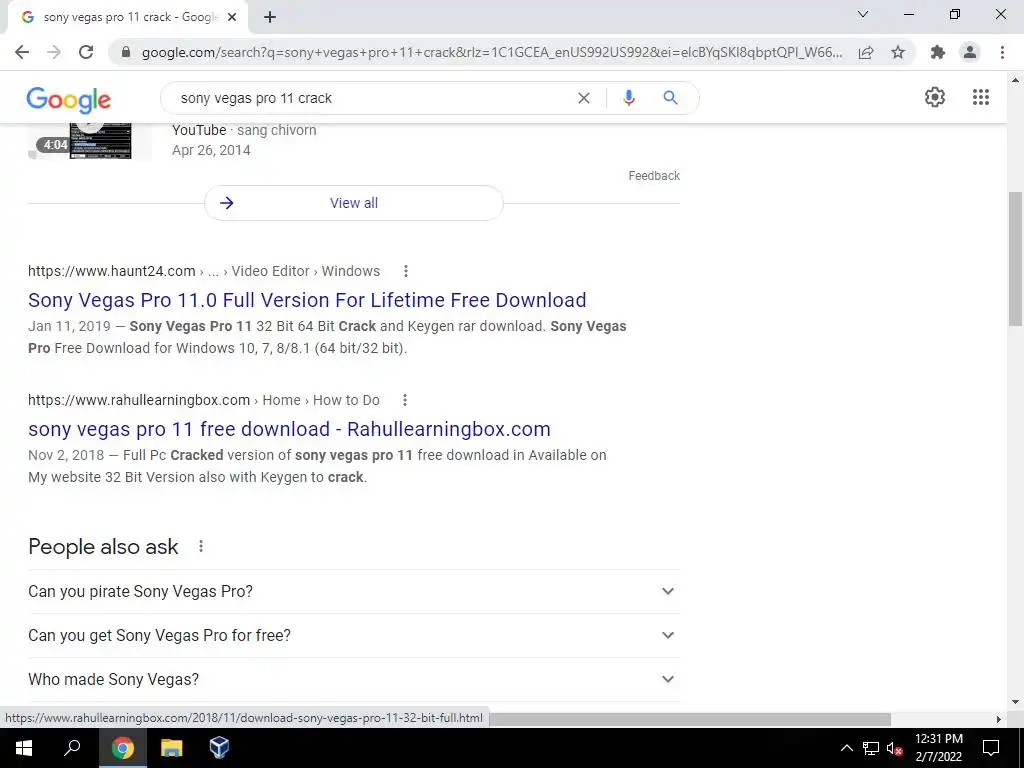This screenshot has width=1024, height=768.
Task: Open the tab search down arrow
Action: pyautogui.click(x=863, y=14)
